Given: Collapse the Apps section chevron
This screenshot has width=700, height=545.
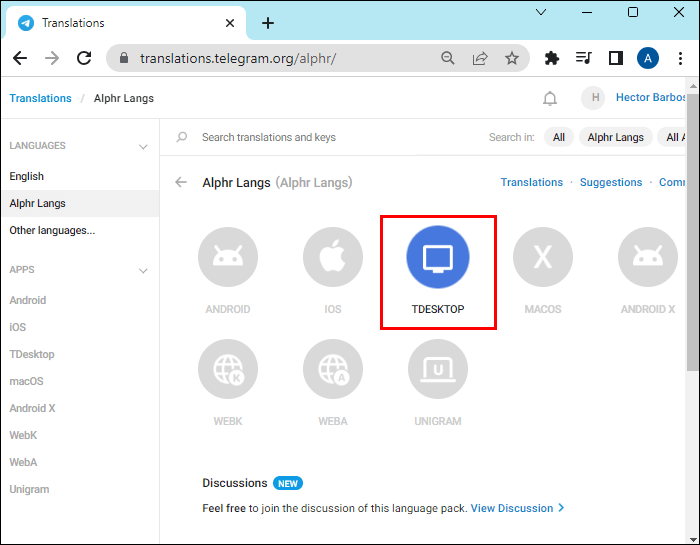Looking at the screenshot, I should point(143,270).
